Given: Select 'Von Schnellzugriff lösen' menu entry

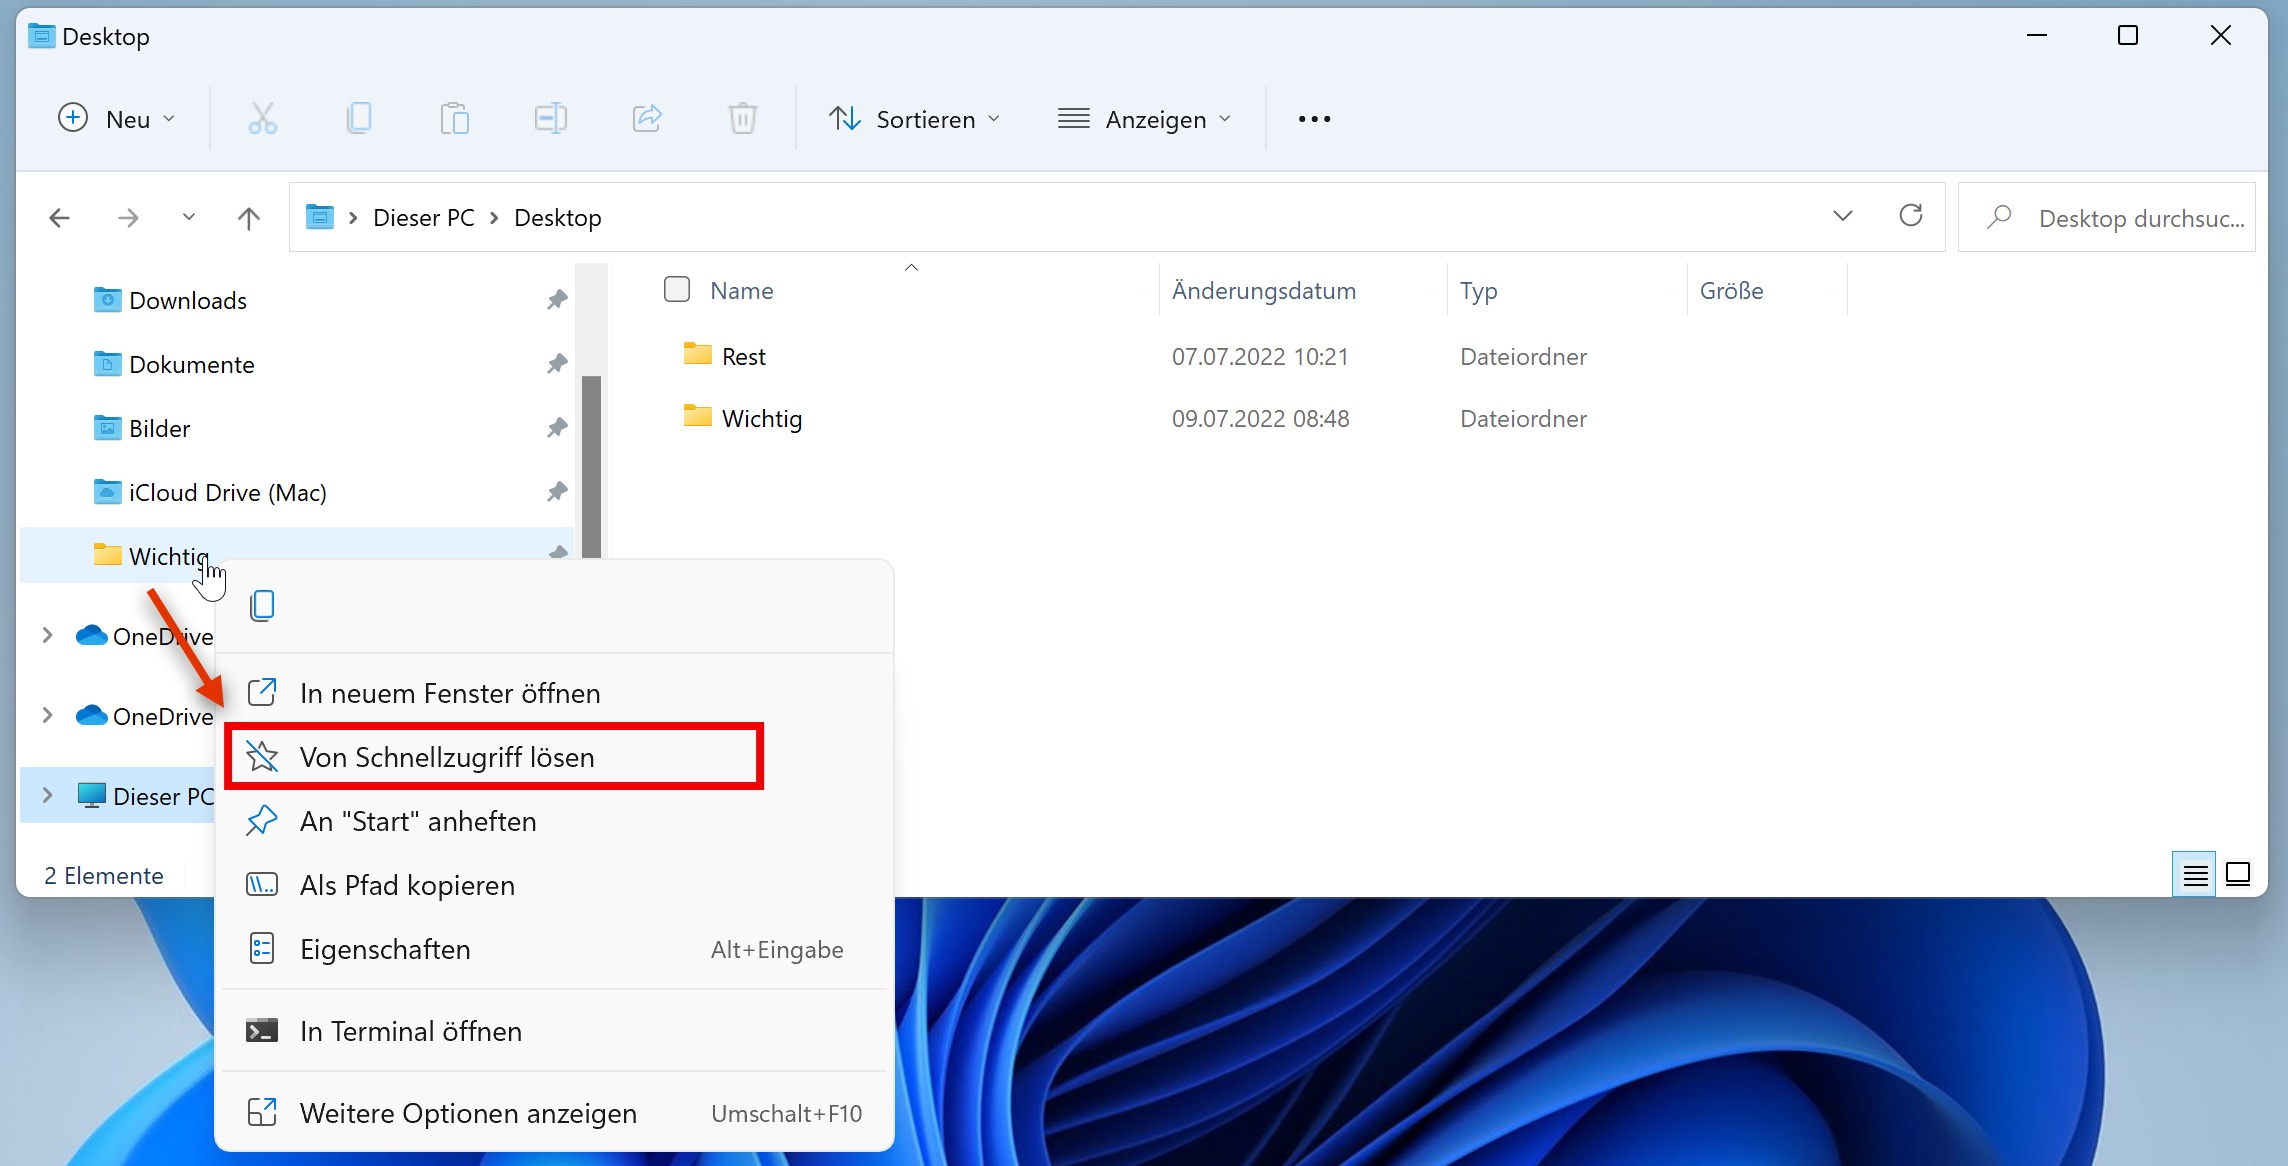Looking at the screenshot, I should tap(446, 757).
